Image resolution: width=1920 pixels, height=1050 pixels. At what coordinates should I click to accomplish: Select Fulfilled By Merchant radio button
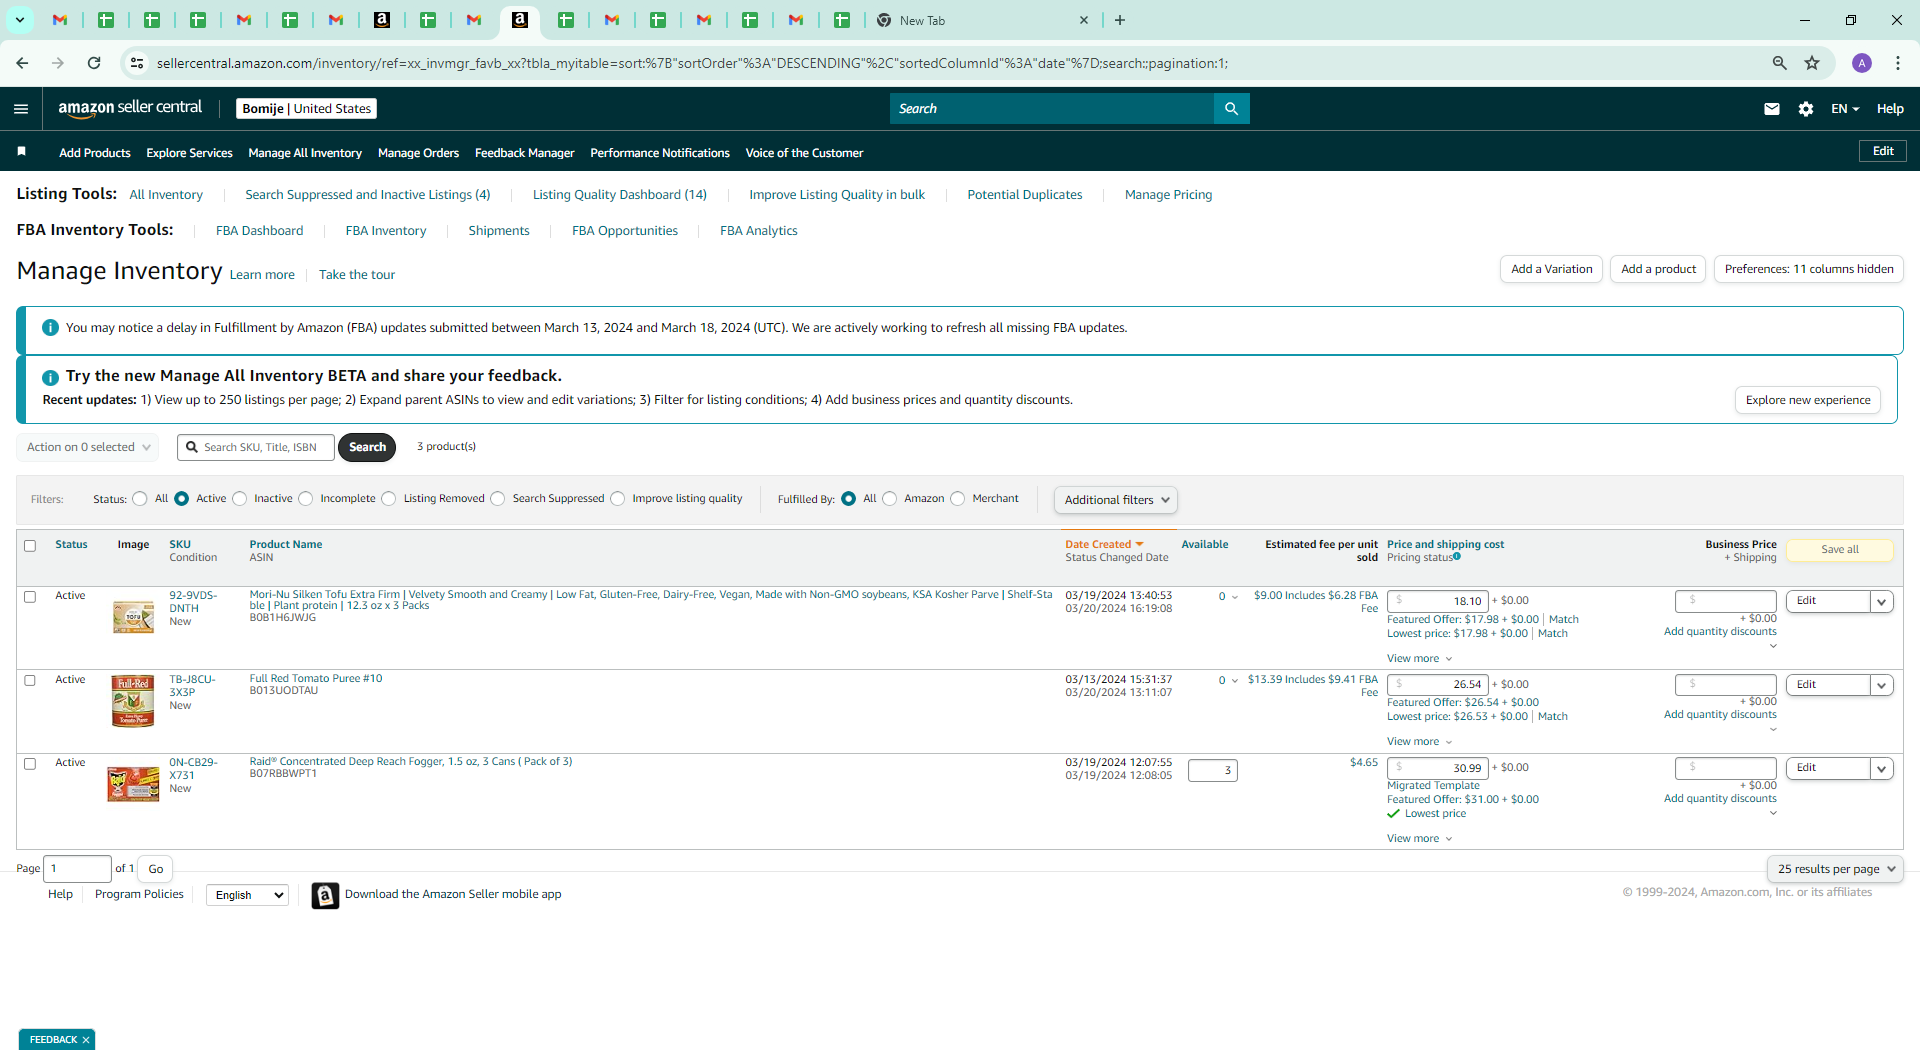(x=958, y=499)
